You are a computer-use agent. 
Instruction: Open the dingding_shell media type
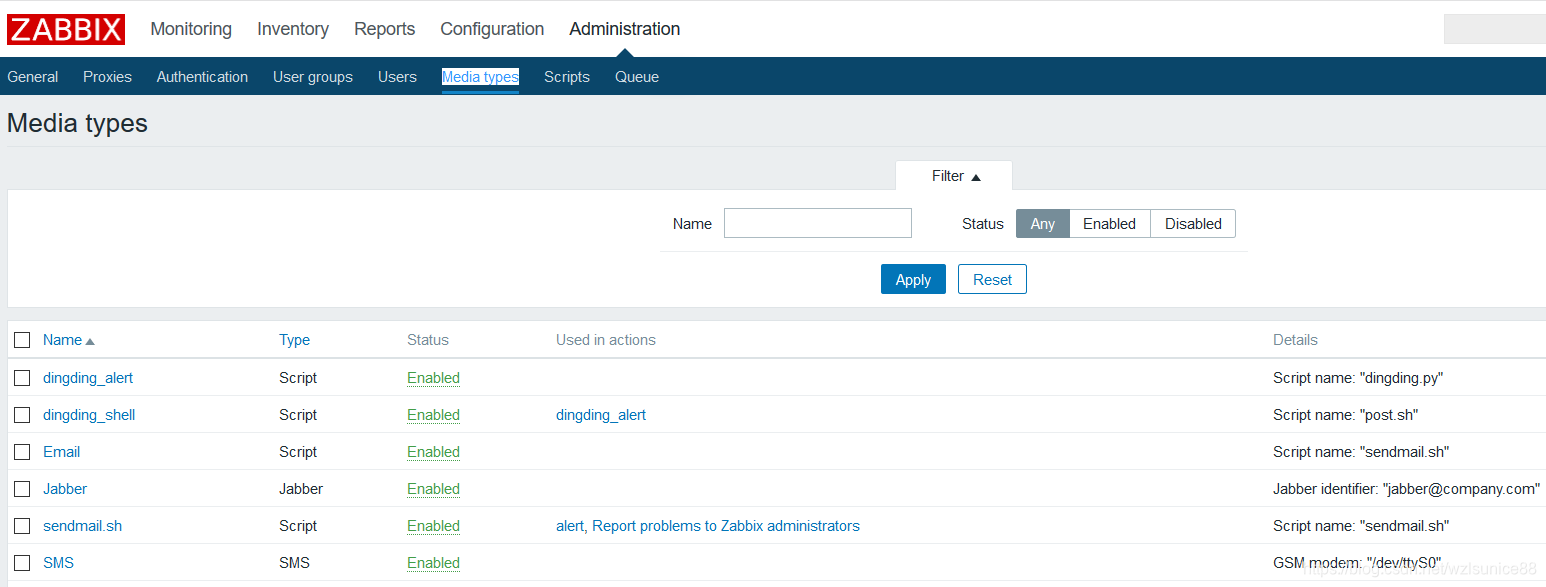89,415
